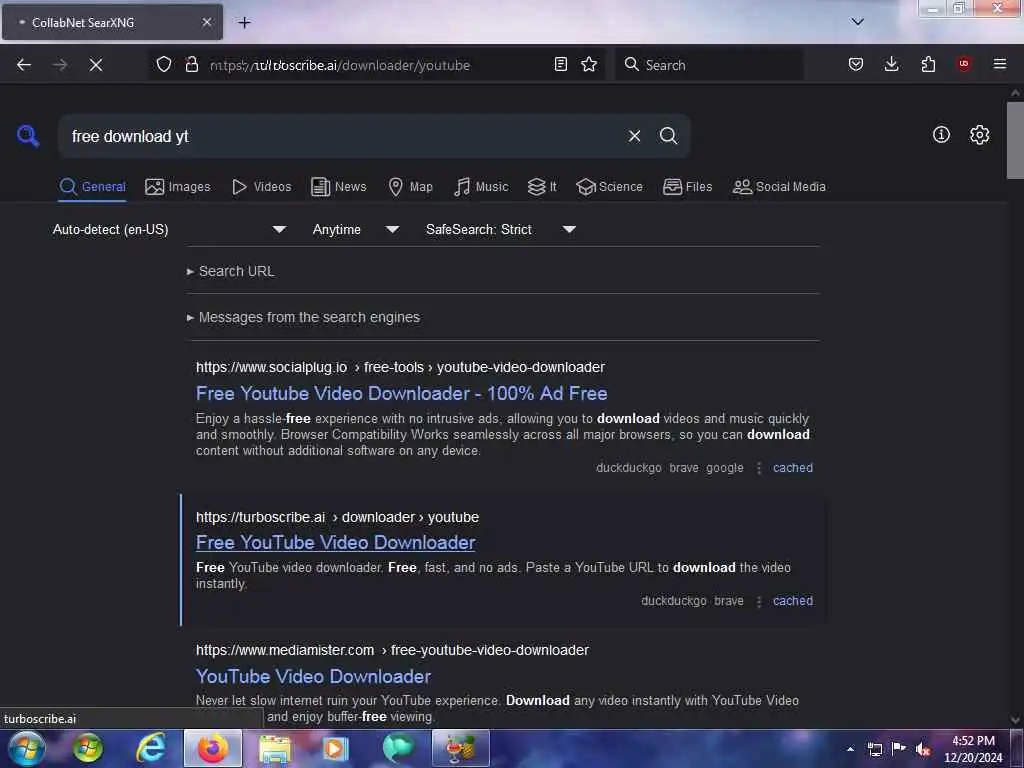Select the General search category
Viewport: 1024px width, 768px height.
[x=92, y=187]
